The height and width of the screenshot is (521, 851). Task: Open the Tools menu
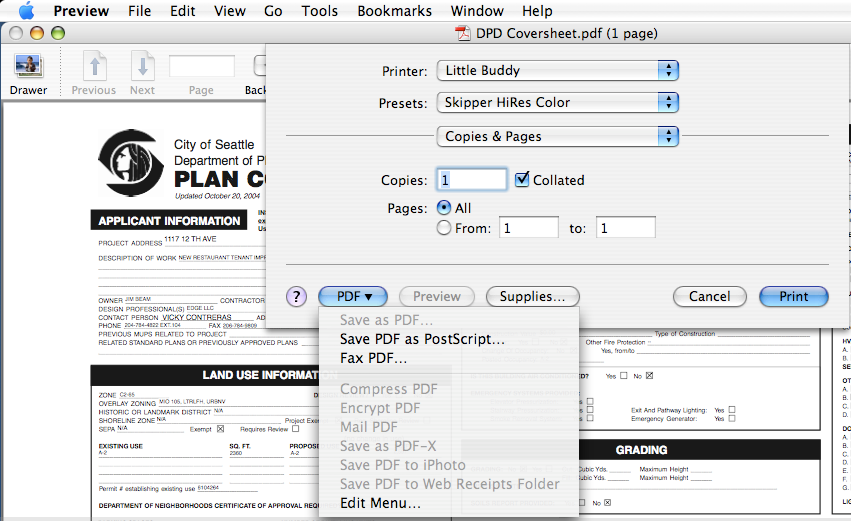pyautogui.click(x=320, y=11)
